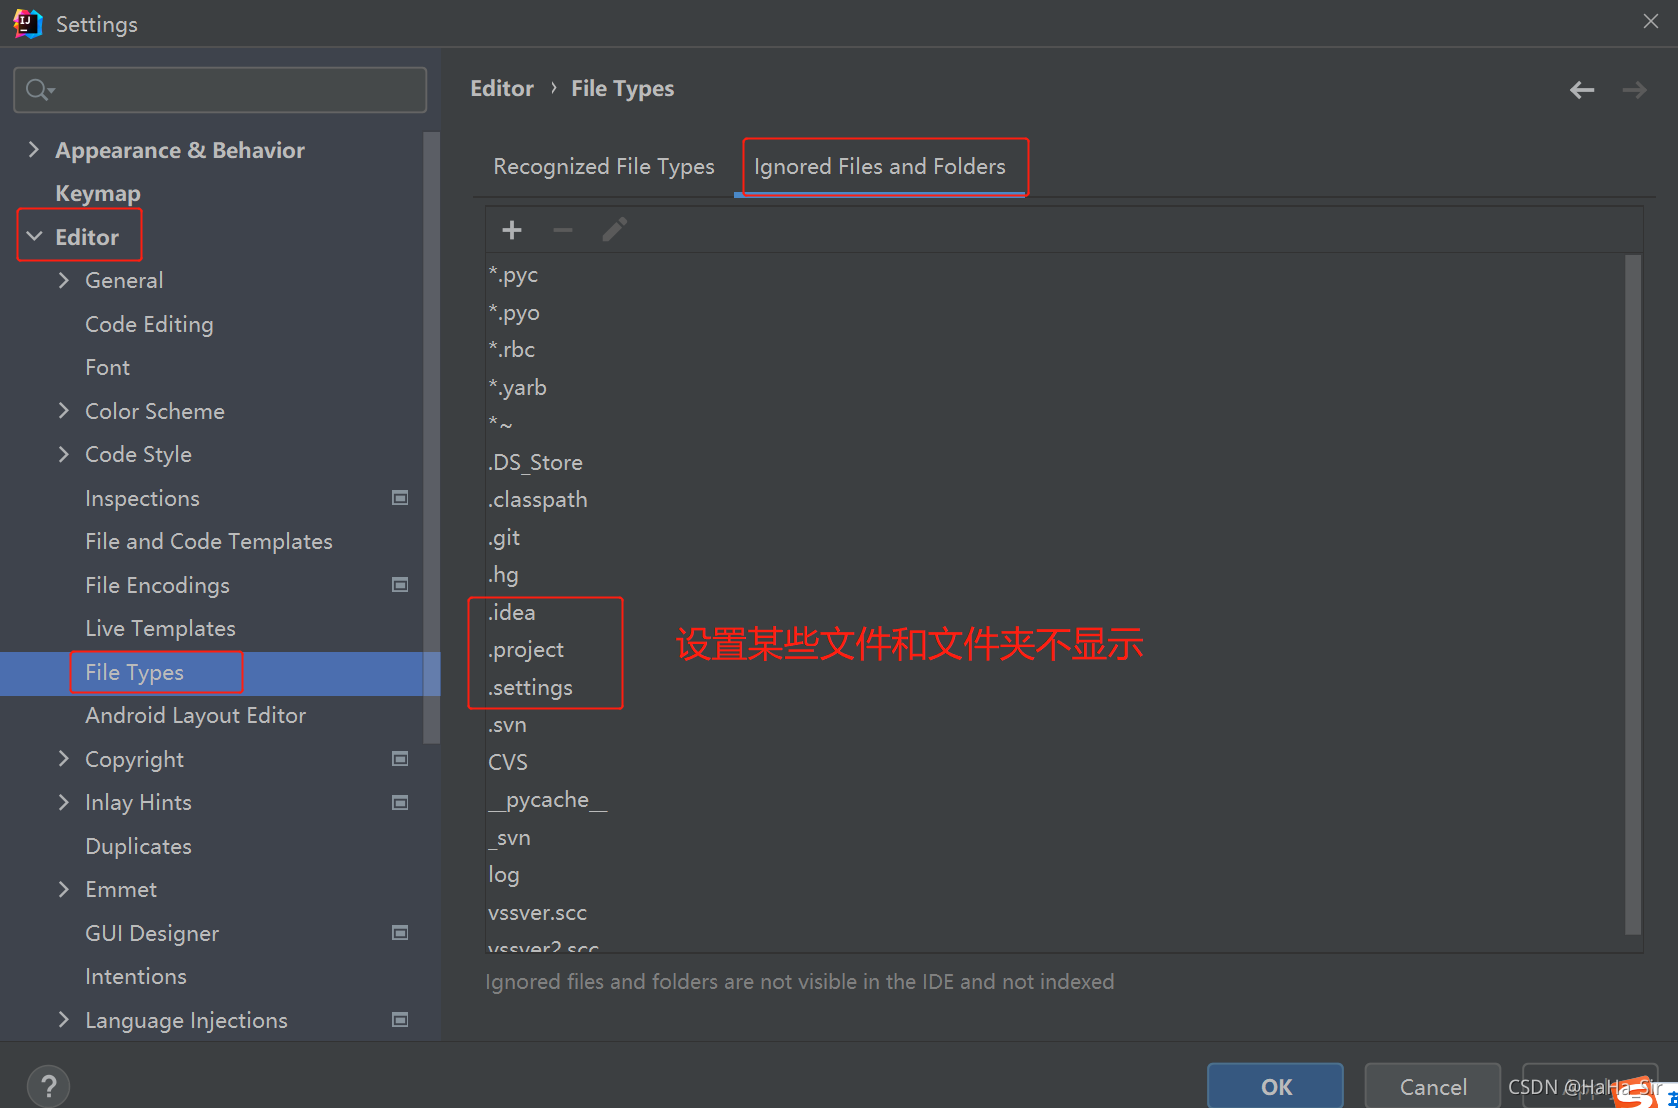Select the CVS entry

click(508, 762)
